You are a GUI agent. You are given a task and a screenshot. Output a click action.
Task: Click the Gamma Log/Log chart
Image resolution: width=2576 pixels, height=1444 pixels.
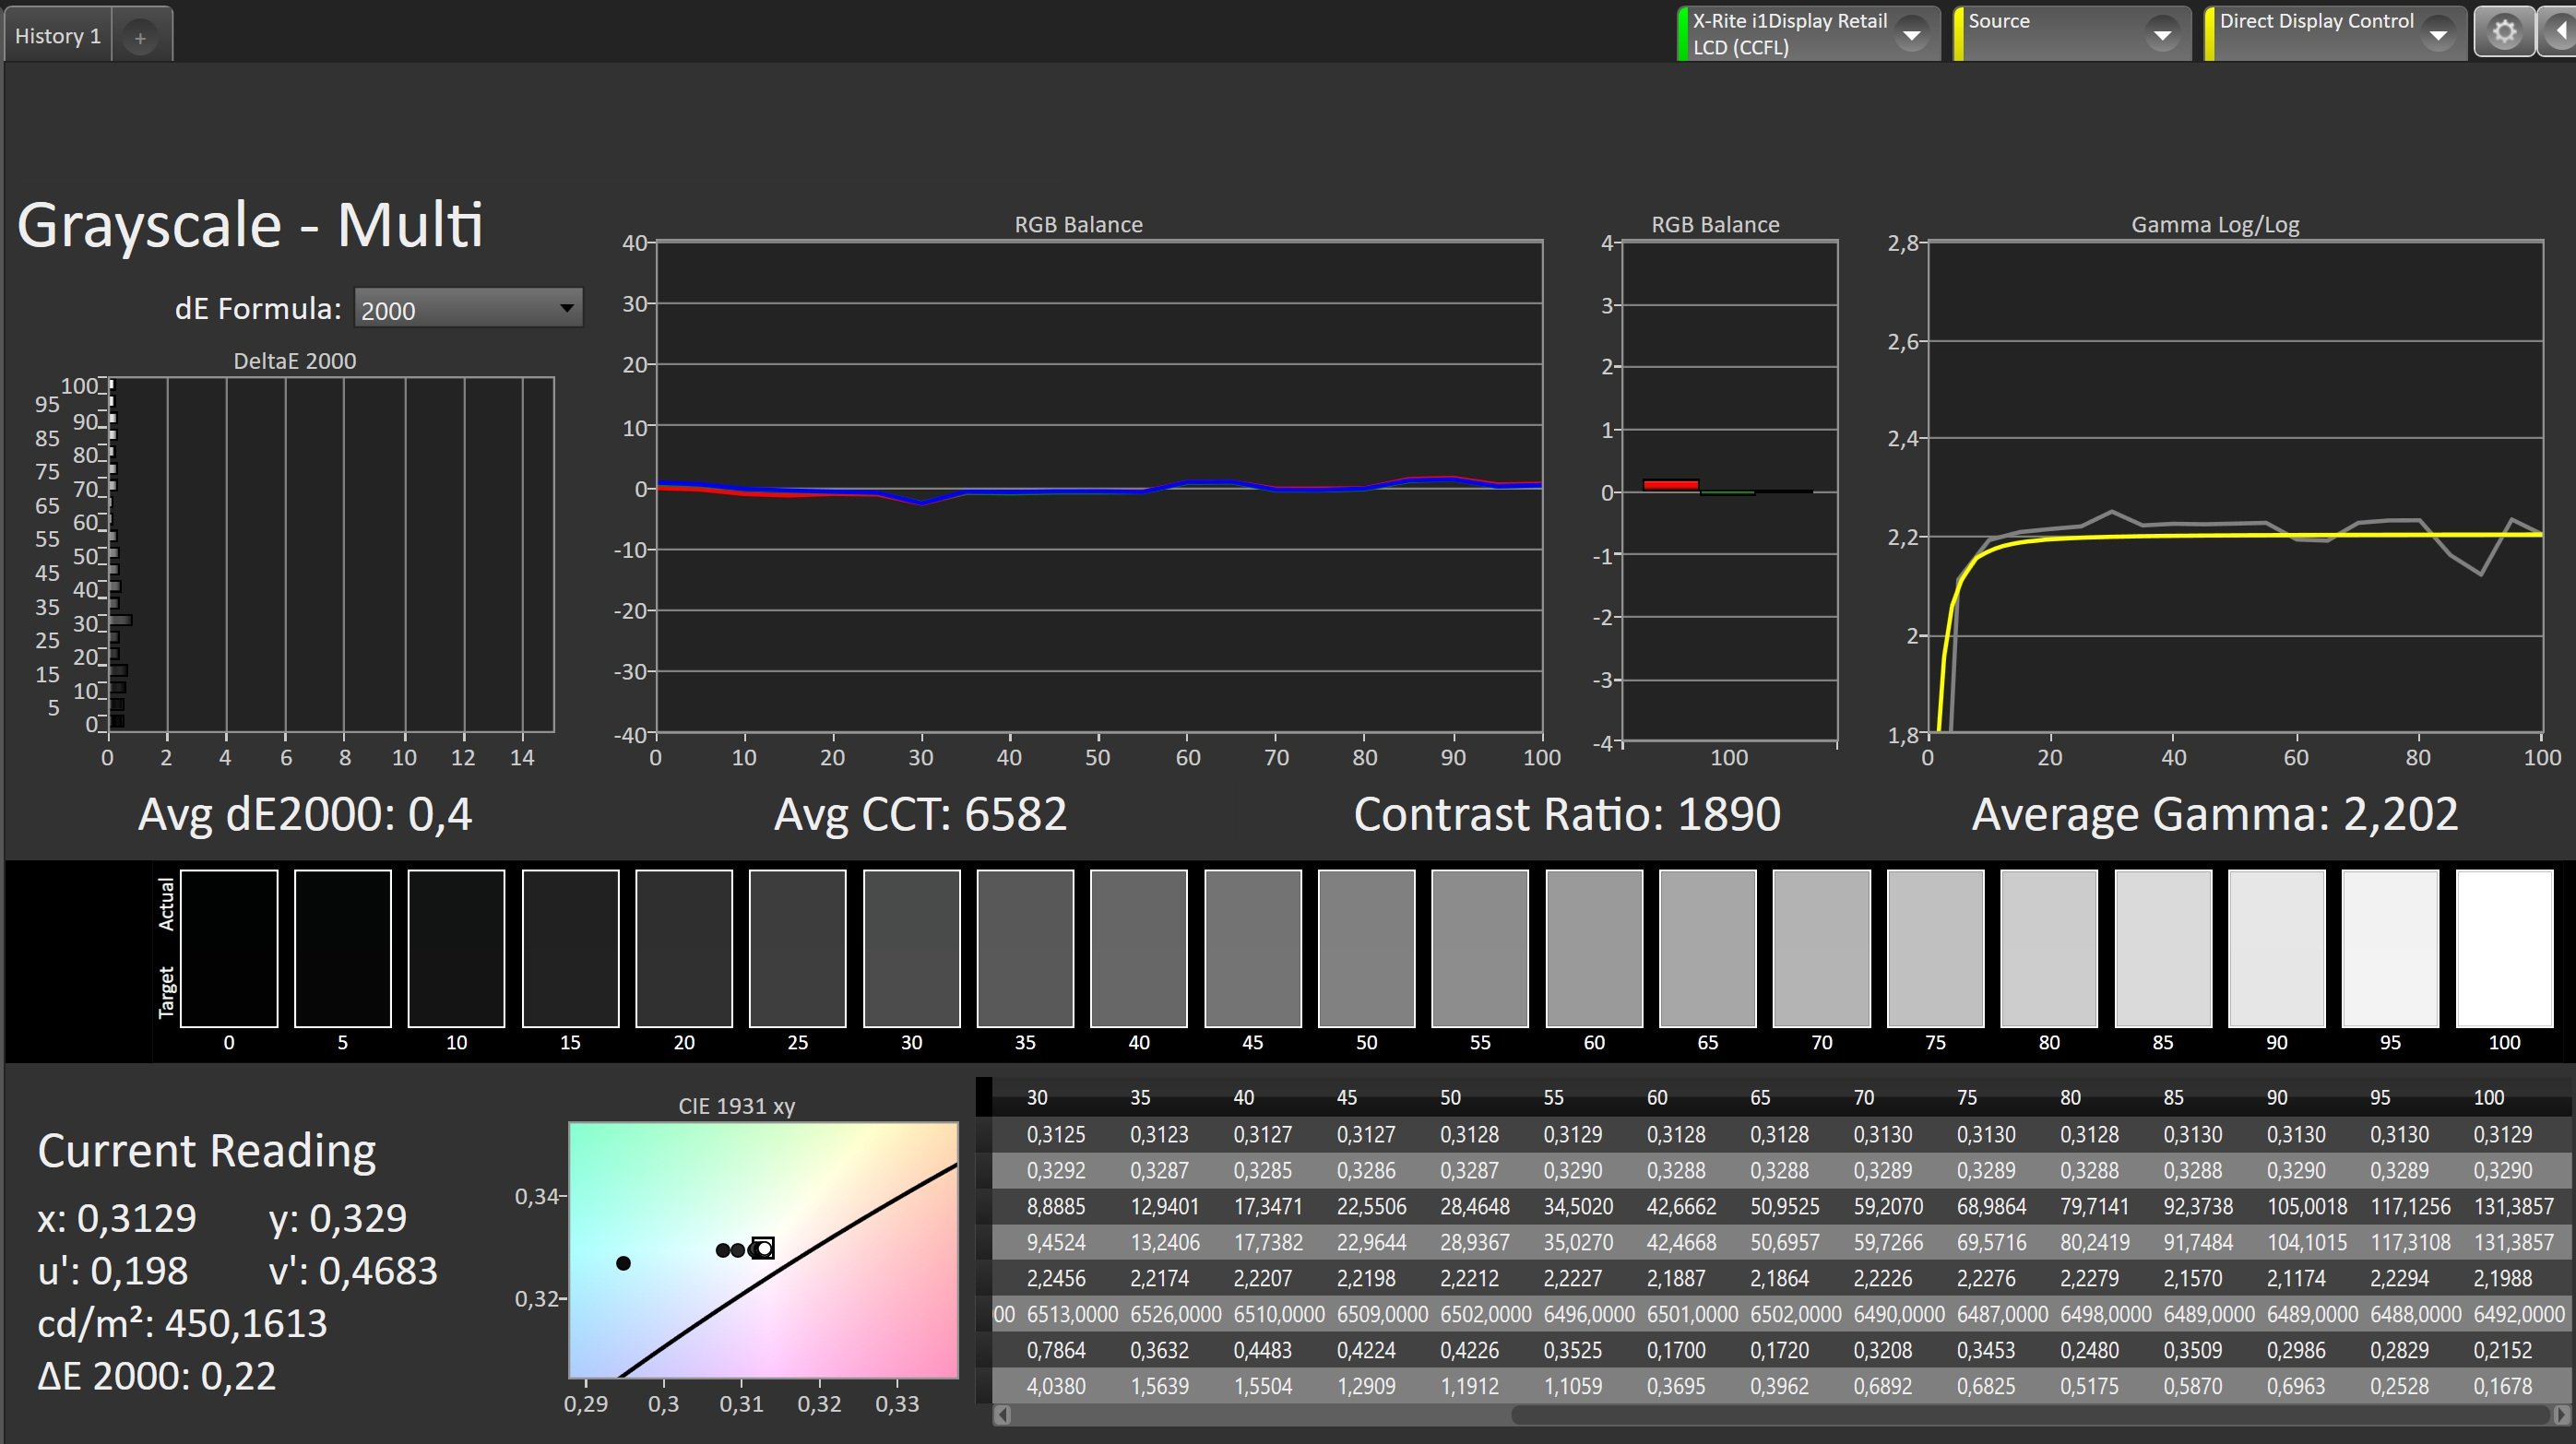pyautogui.click(x=2234, y=488)
